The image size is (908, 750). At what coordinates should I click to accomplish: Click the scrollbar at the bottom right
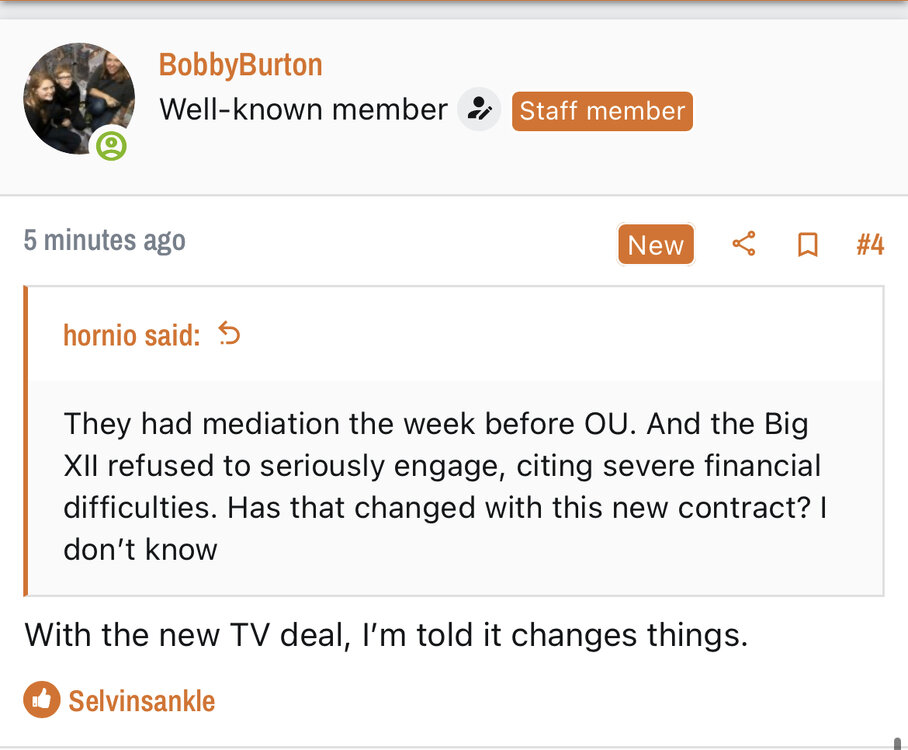896,742
